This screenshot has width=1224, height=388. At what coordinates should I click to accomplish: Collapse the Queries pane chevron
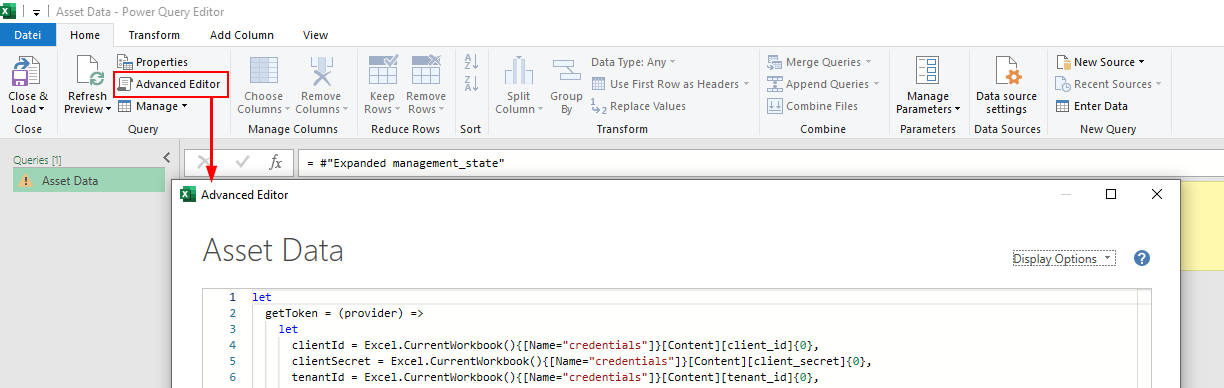tap(167, 157)
